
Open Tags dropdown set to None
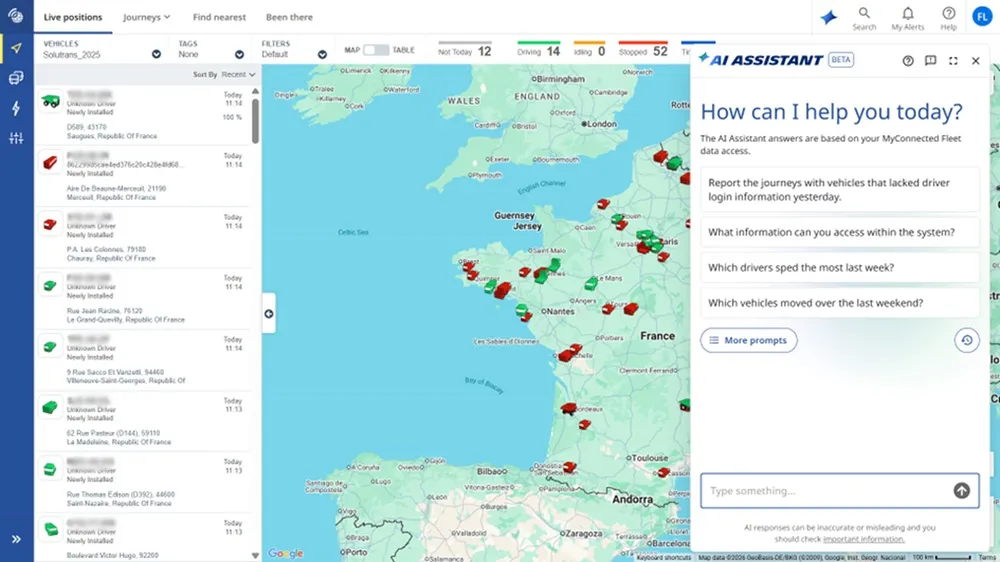(211, 49)
